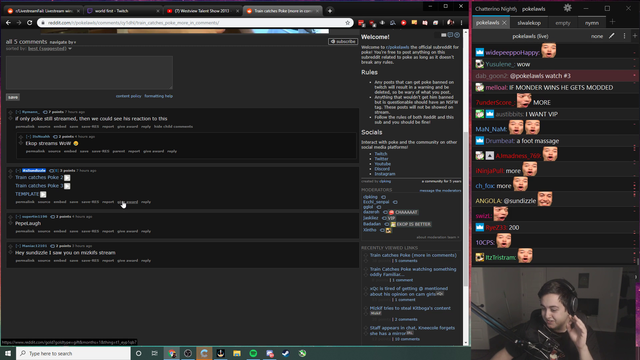Upvote the PepeLaugh comment
640x360 pixels.
point(11,217)
